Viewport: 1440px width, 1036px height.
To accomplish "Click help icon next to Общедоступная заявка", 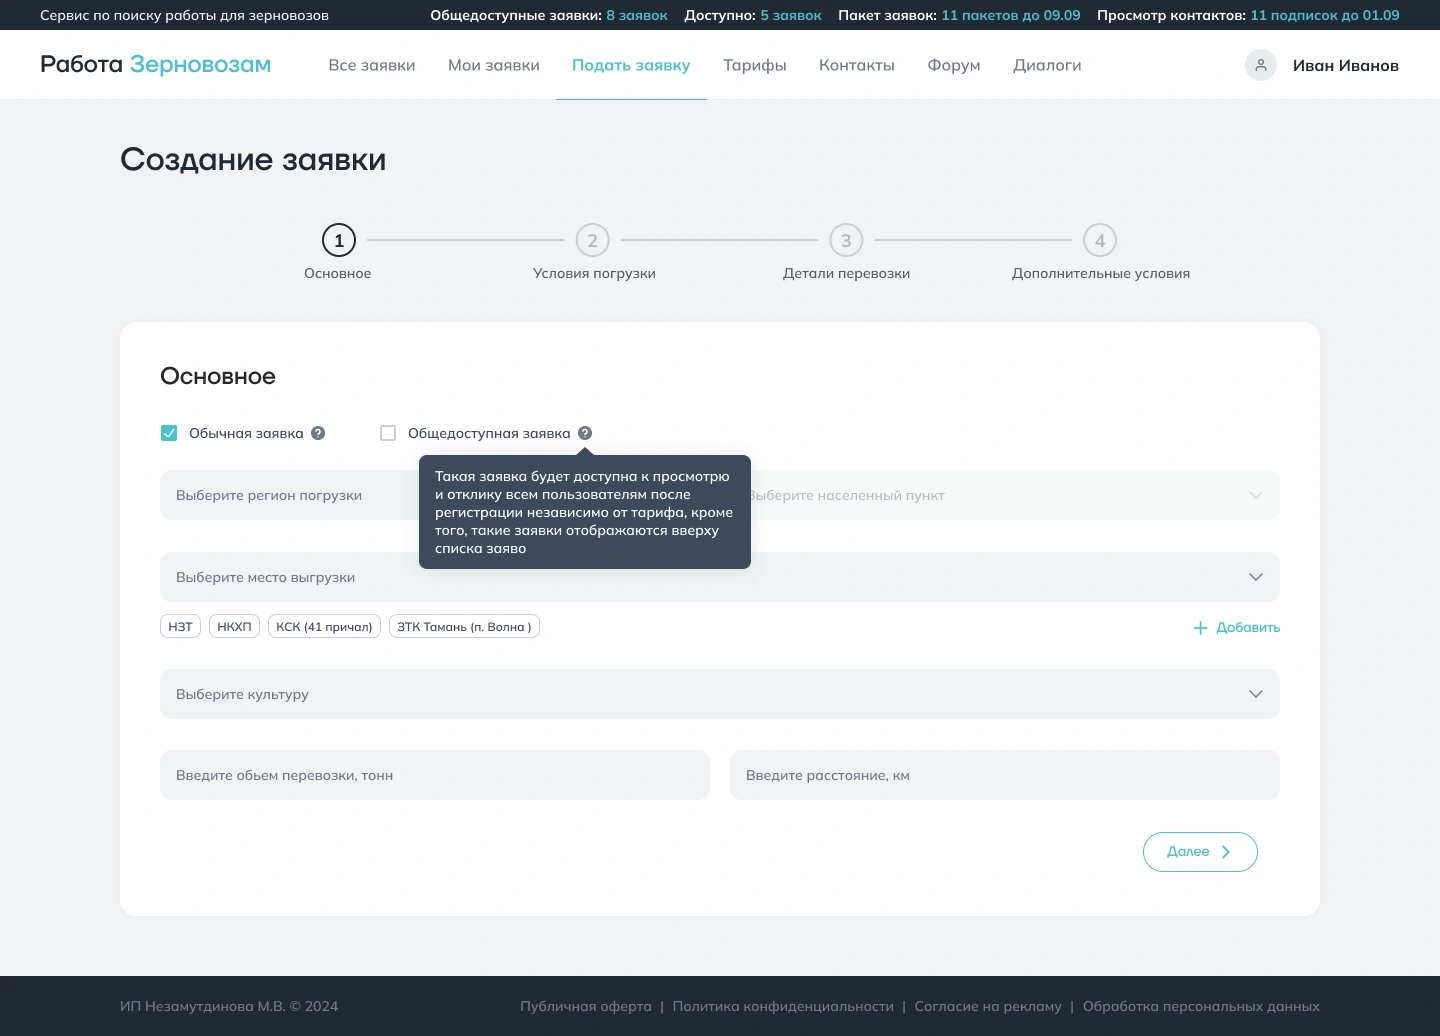I will (x=585, y=433).
